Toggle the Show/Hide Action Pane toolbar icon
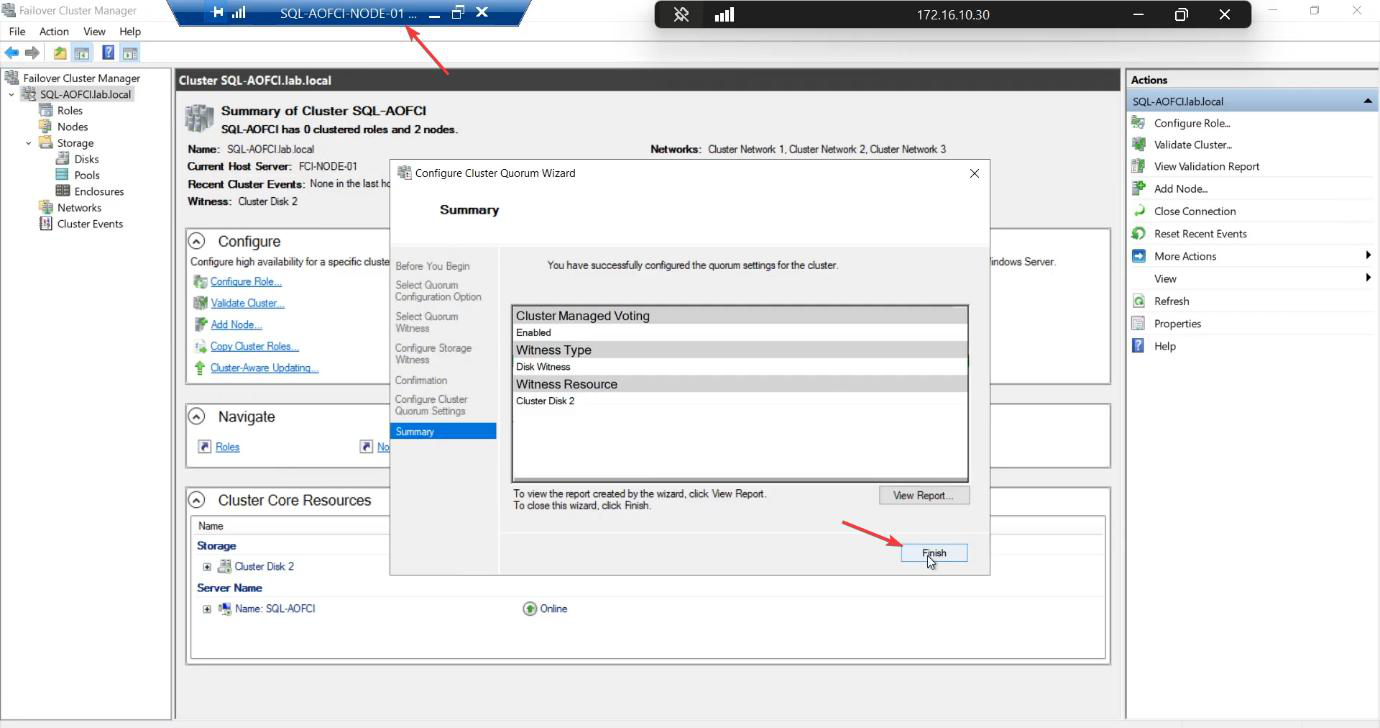Screen dimensions: 1380x728 (x=130, y=53)
